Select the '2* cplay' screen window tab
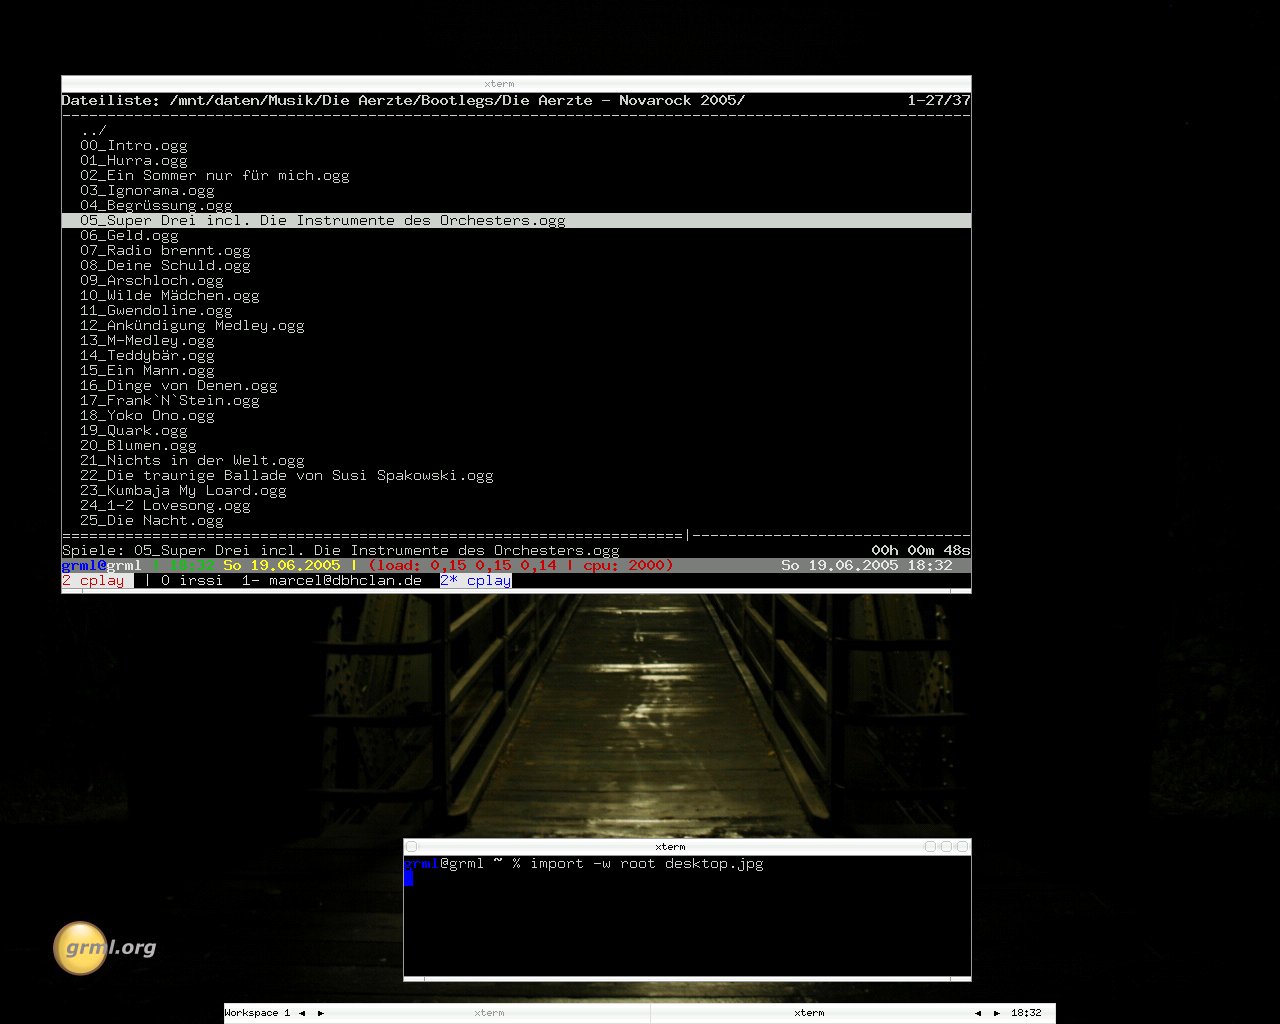 tap(476, 580)
